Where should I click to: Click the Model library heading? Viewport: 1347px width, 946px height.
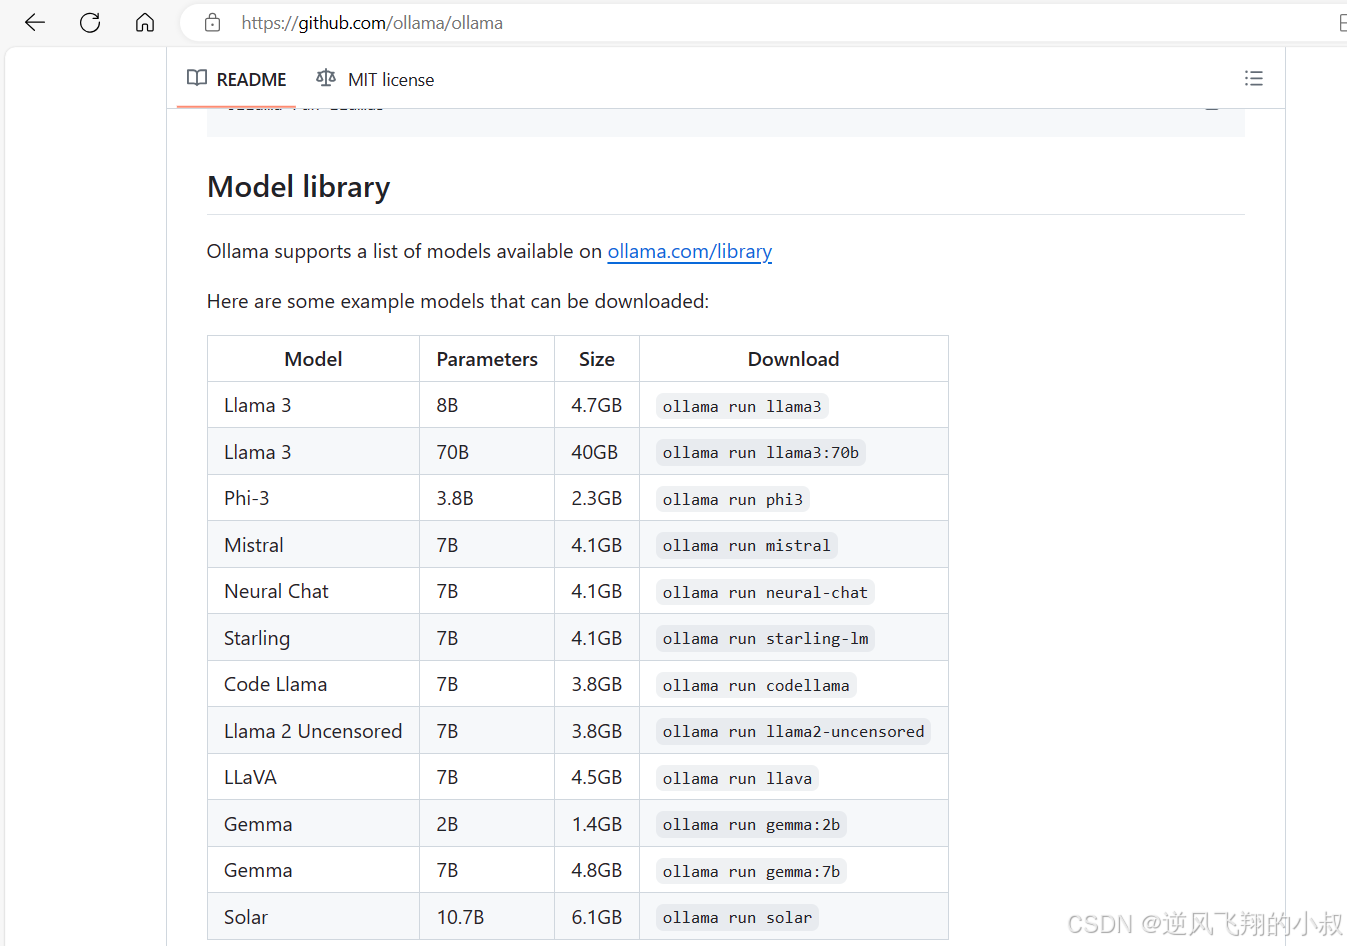298,187
